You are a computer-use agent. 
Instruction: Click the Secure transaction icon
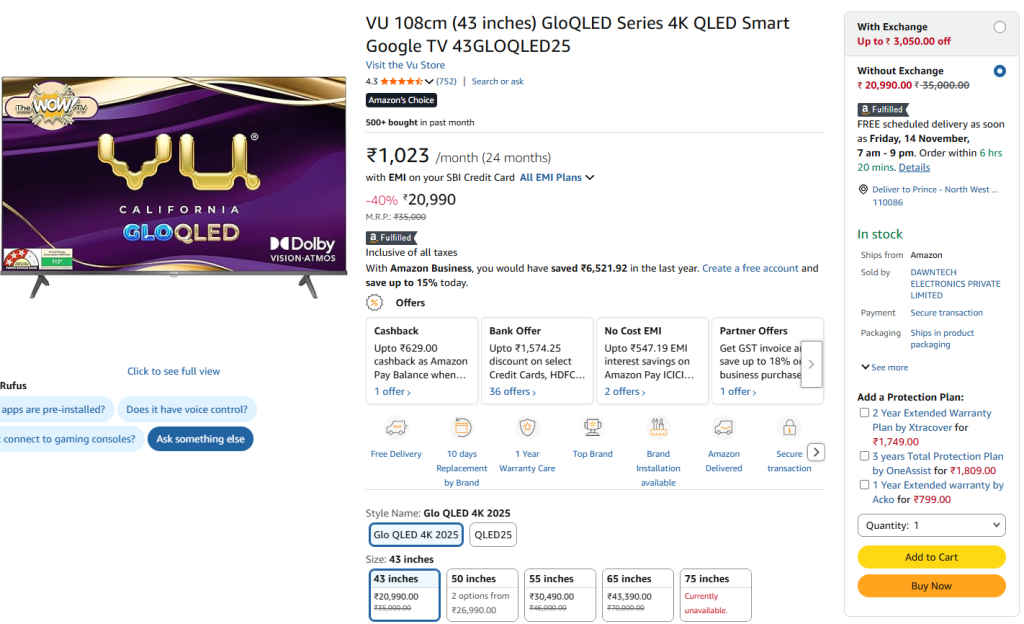(x=789, y=426)
